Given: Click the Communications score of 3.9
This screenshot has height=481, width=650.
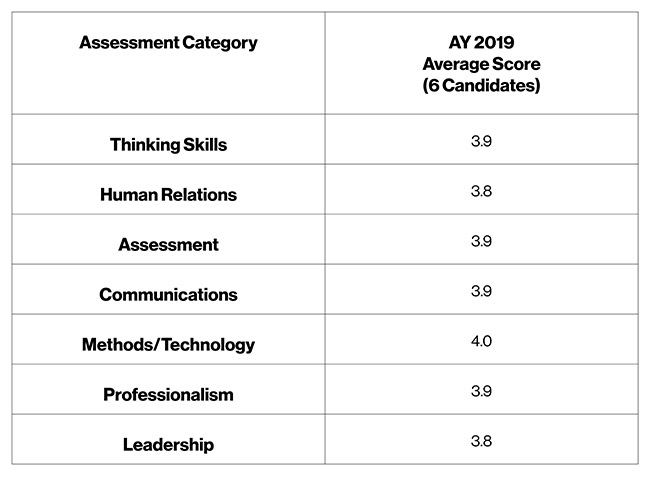Looking at the screenshot, I should click(x=481, y=291).
